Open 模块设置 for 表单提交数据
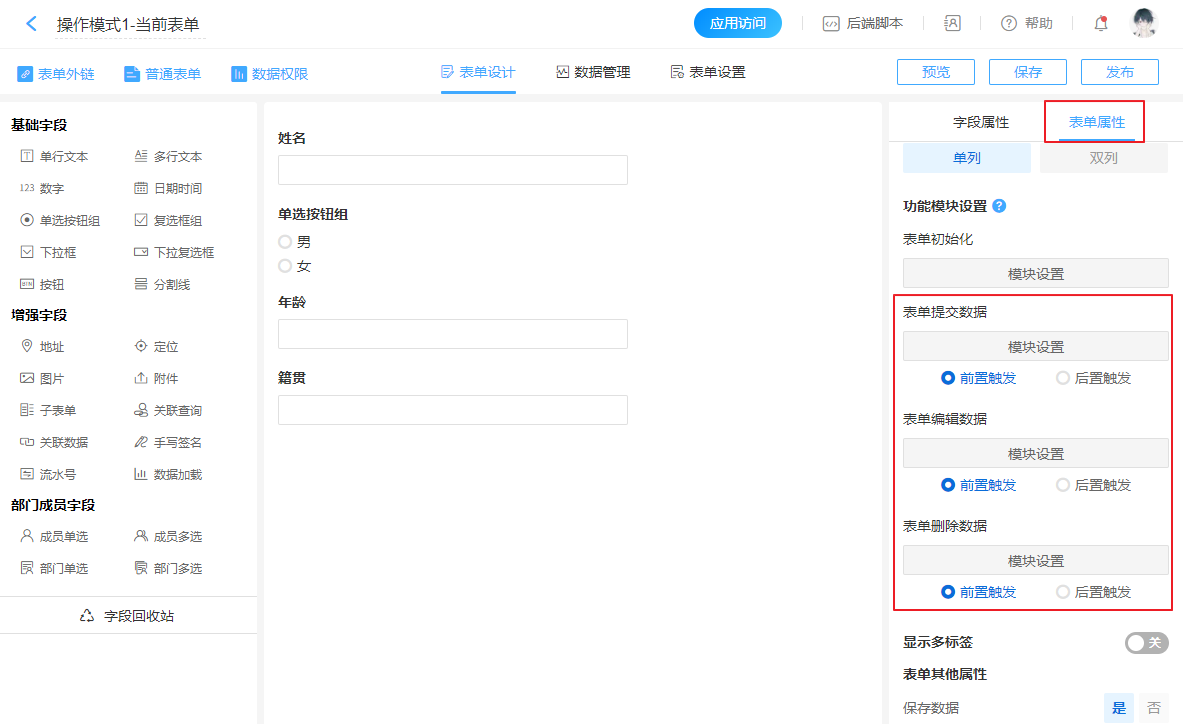The height and width of the screenshot is (724, 1183). pos(1036,347)
